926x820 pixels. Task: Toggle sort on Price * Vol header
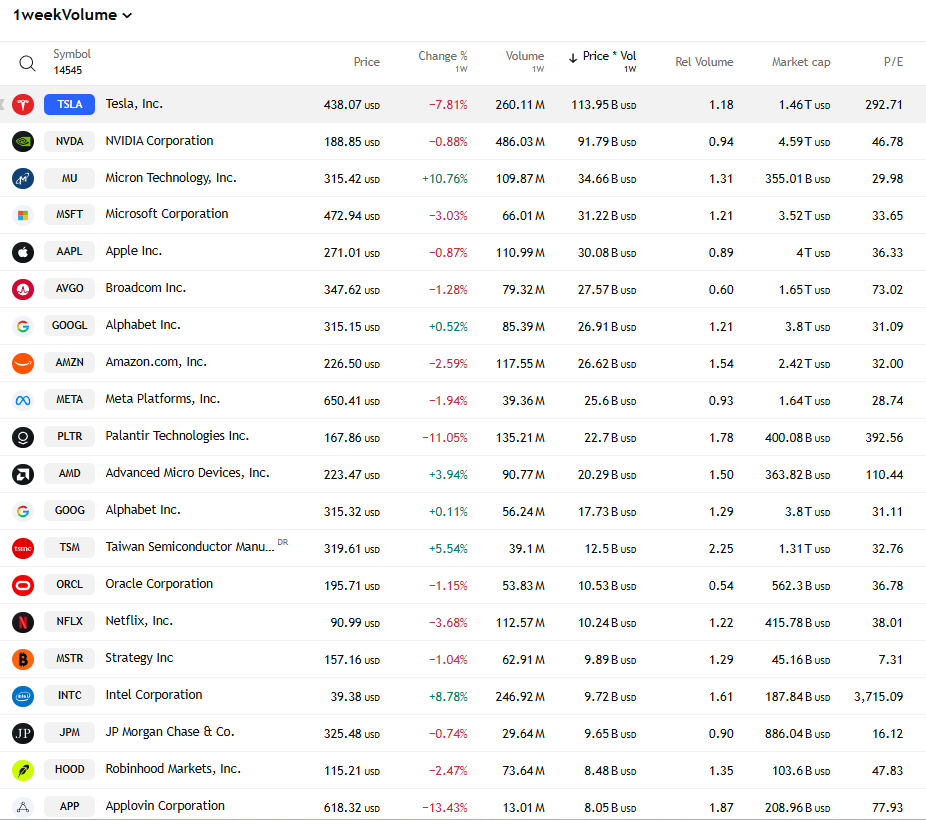(602, 61)
